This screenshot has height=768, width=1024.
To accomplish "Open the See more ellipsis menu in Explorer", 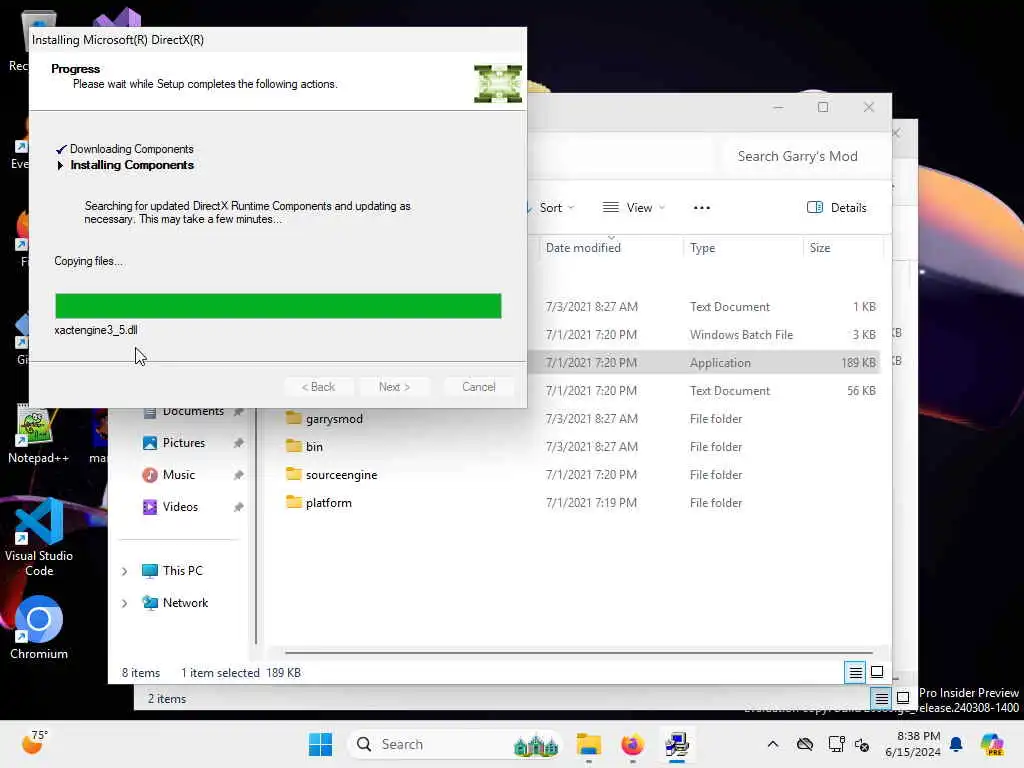I will [x=701, y=208].
